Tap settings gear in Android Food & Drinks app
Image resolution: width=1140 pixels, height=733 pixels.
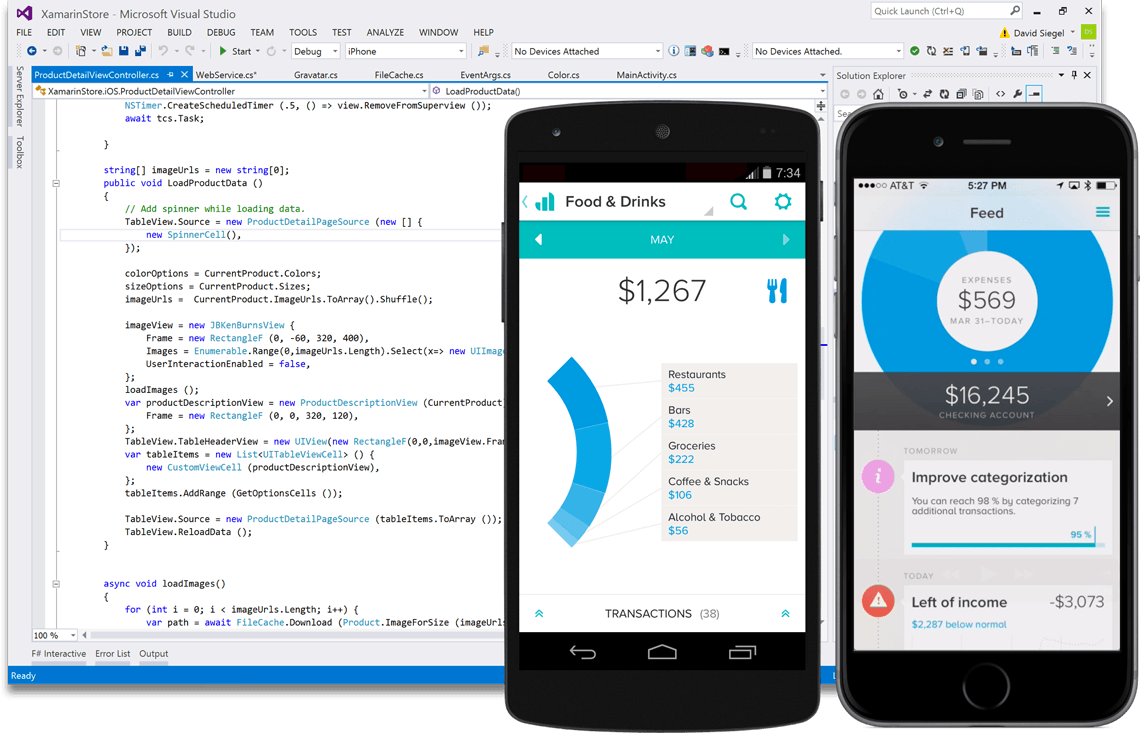coord(782,201)
